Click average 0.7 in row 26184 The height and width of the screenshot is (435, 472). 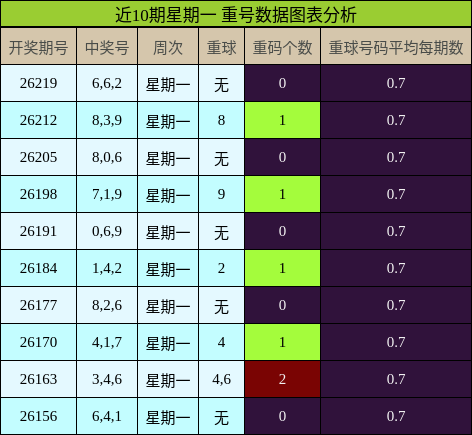(x=396, y=268)
